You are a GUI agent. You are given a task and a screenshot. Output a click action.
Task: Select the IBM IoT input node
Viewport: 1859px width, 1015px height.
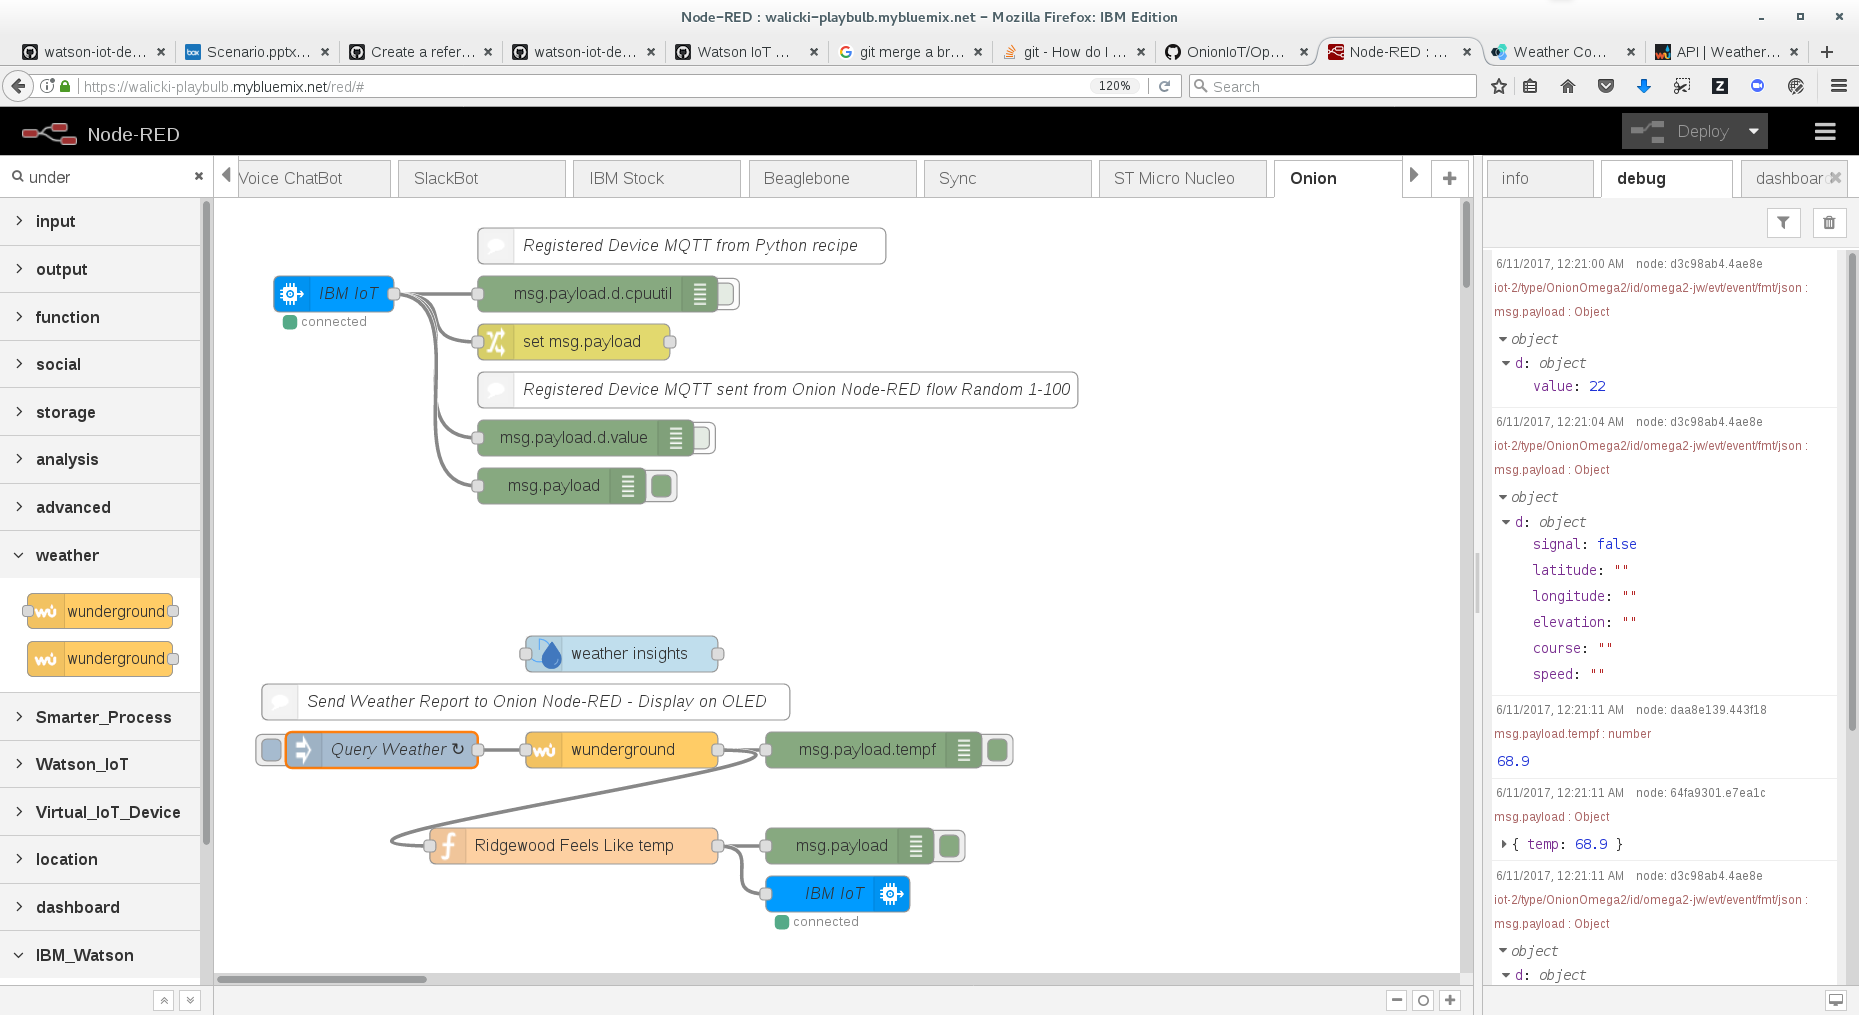point(334,294)
